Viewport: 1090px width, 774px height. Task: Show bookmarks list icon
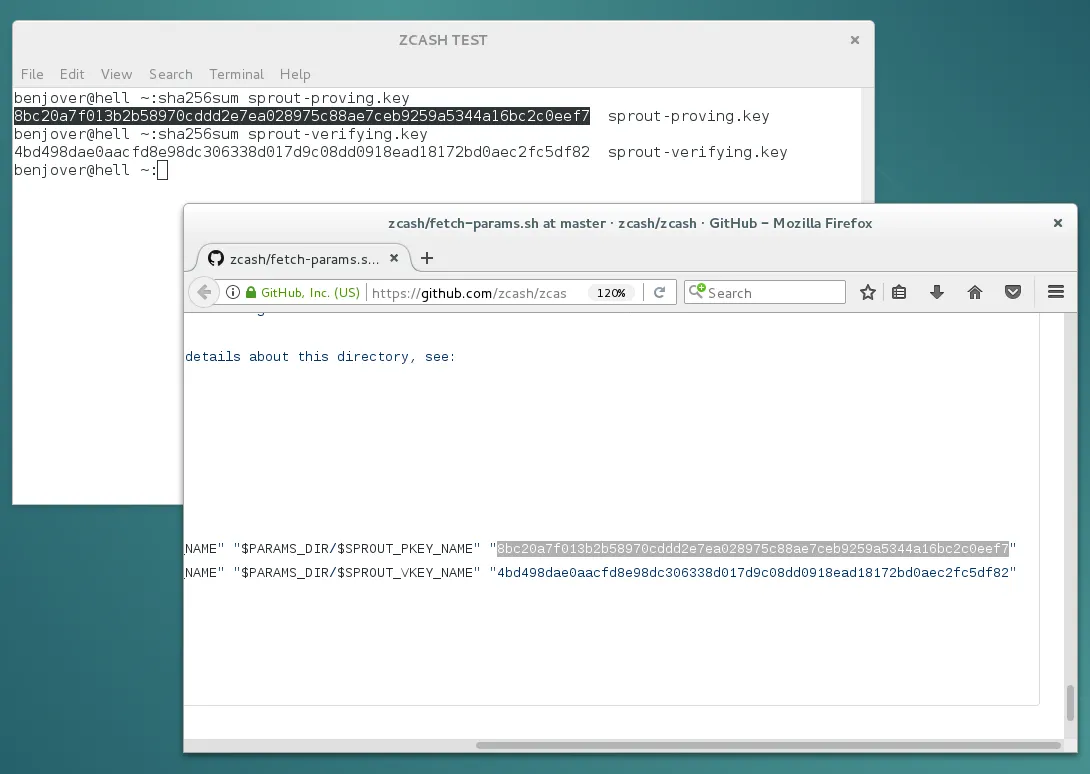pos(899,293)
